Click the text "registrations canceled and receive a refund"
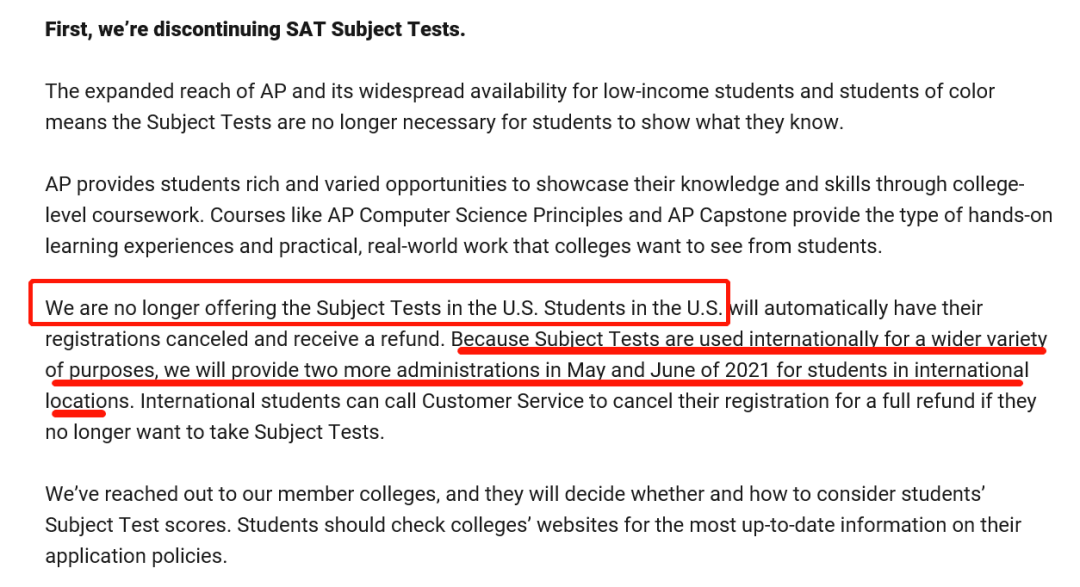 245,339
